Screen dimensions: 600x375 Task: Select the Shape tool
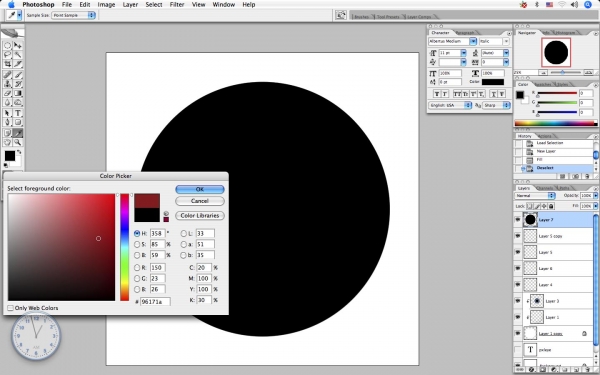click(x=18, y=122)
